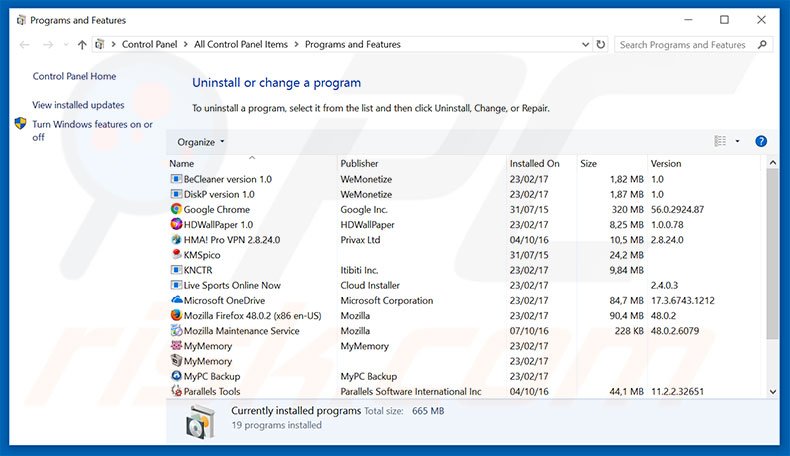This screenshot has height=456, width=790.
Task: Click the 84,7 MB size of OneDrive
Action: click(626, 300)
